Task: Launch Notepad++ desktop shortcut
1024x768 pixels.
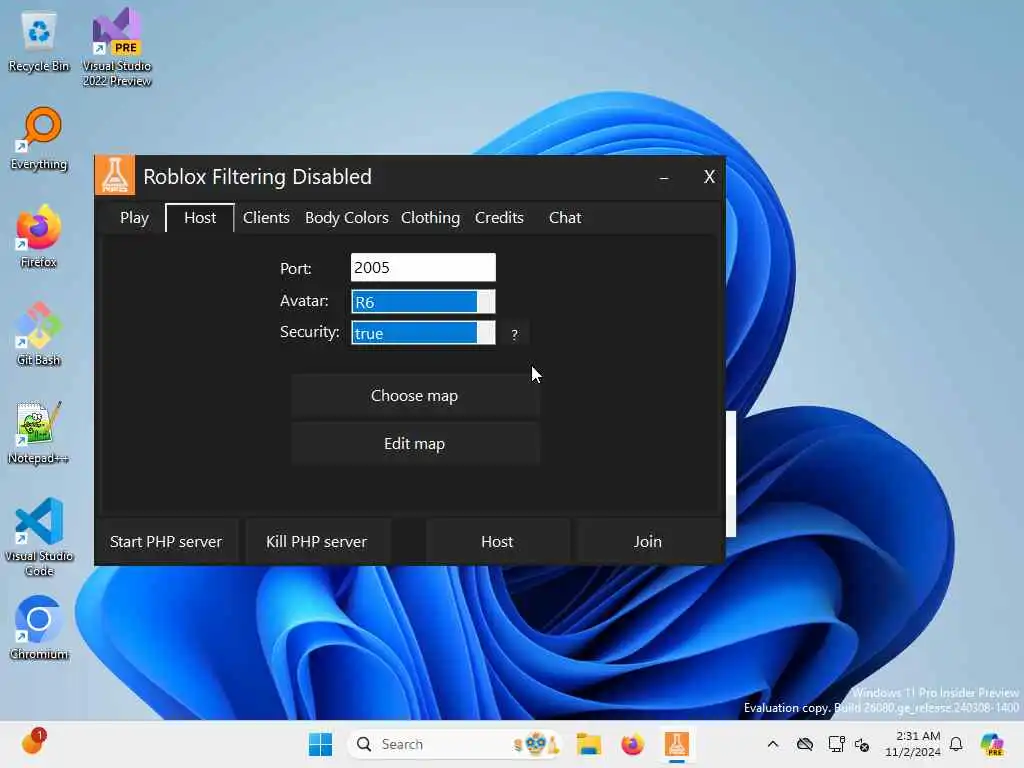Action: point(39,432)
